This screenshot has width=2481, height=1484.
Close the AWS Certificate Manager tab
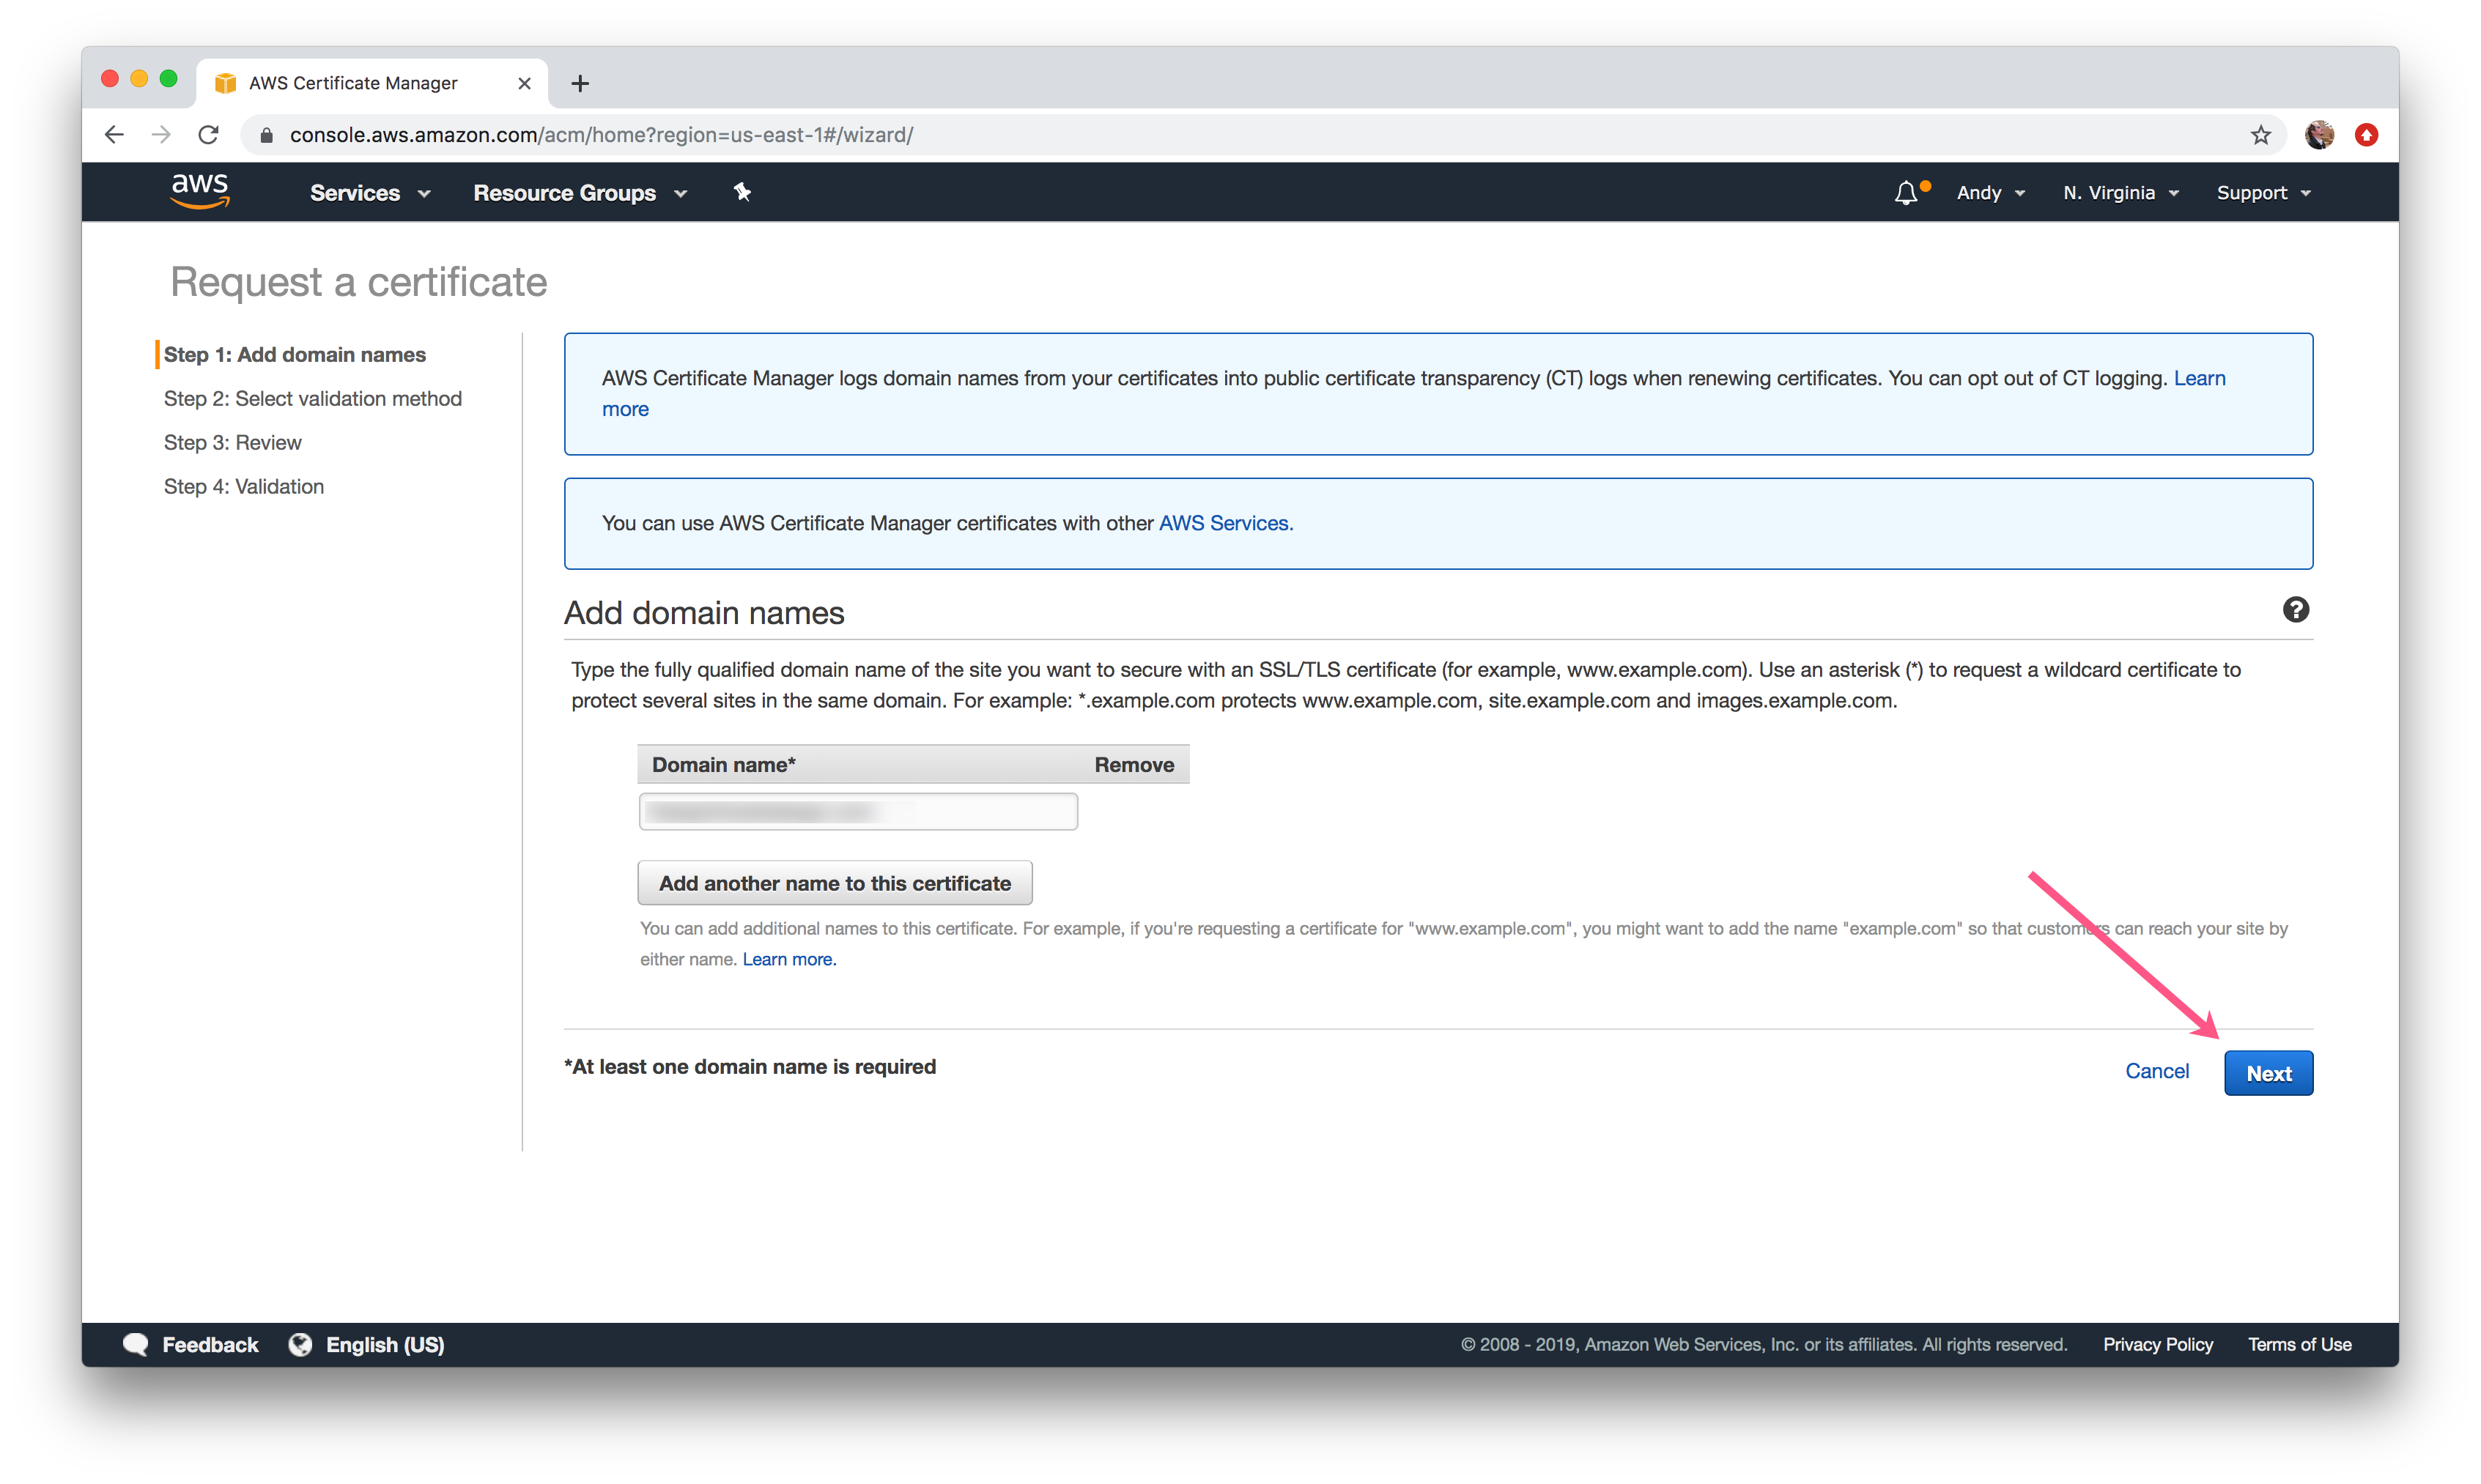point(524,83)
